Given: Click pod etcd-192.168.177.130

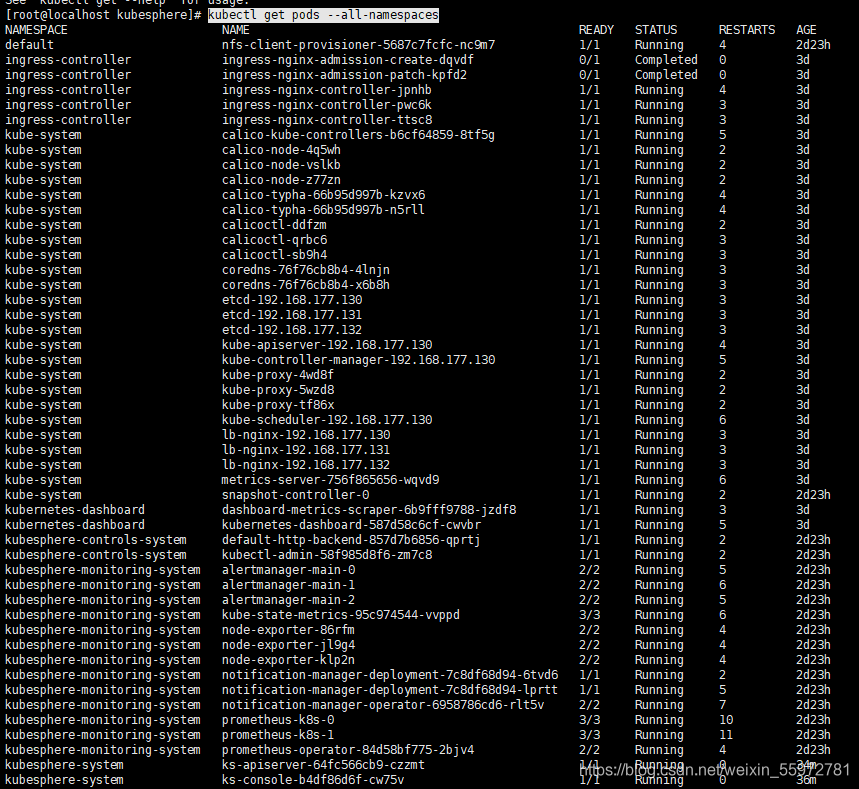Looking at the screenshot, I should coord(292,300).
